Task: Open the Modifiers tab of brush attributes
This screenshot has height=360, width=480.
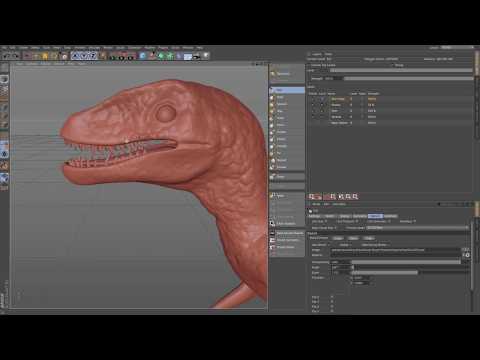Action: click(x=391, y=216)
